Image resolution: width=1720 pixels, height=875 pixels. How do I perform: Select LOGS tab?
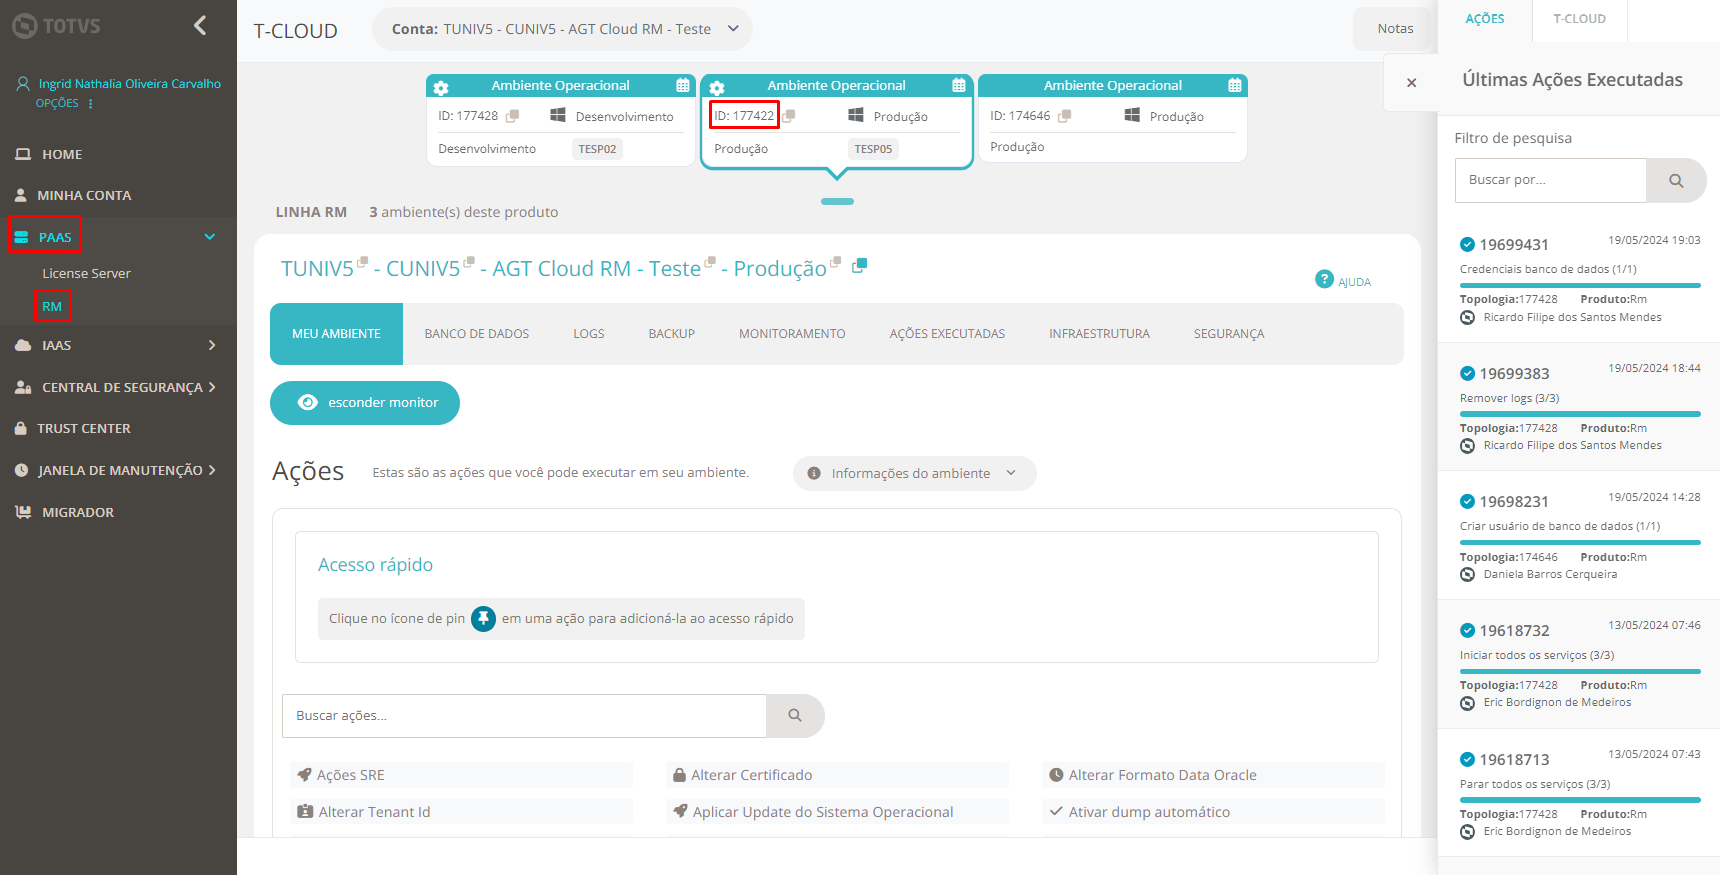[x=588, y=334]
